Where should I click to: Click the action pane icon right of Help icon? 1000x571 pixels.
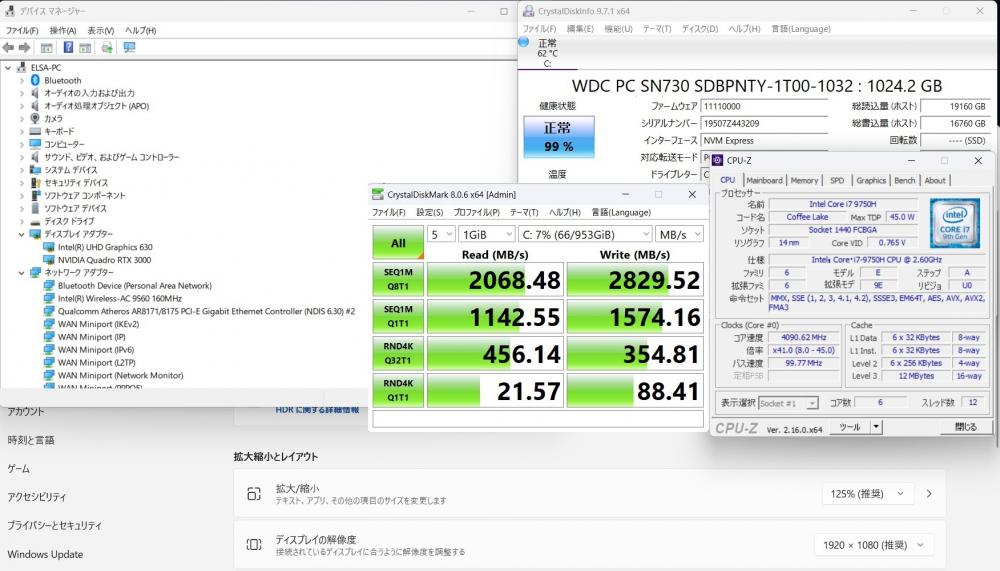(85, 48)
